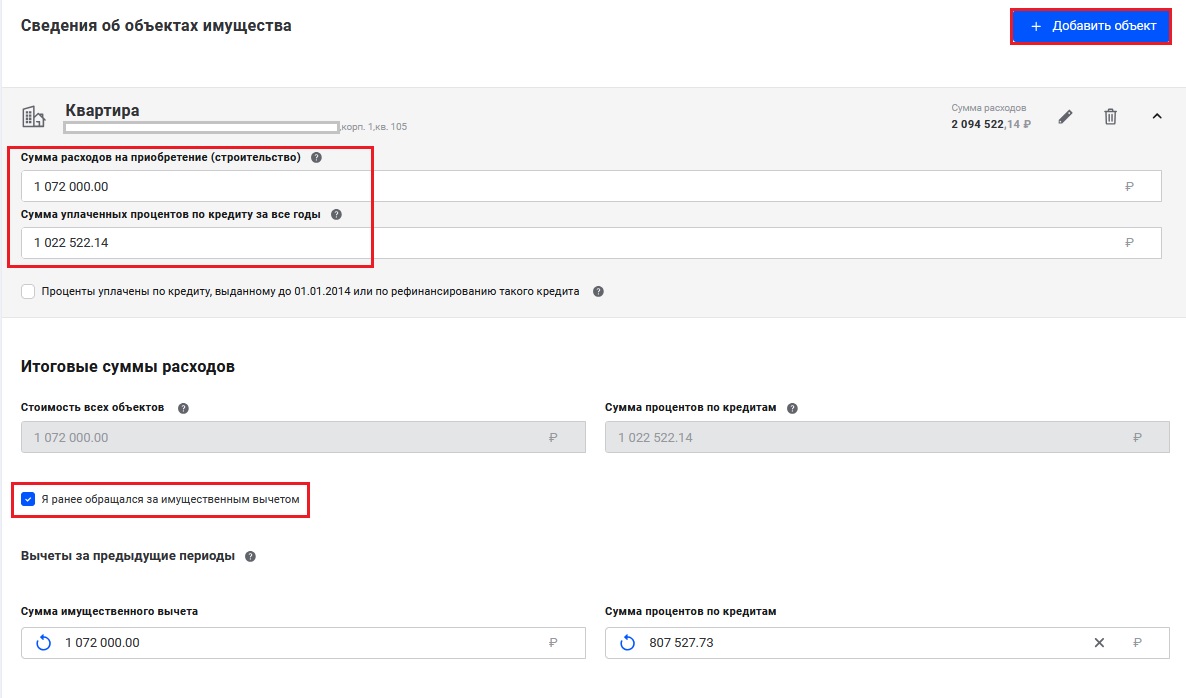The image size is (1186, 698).
Task: Click the Добавить объект button
Action: pos(1091,26)
